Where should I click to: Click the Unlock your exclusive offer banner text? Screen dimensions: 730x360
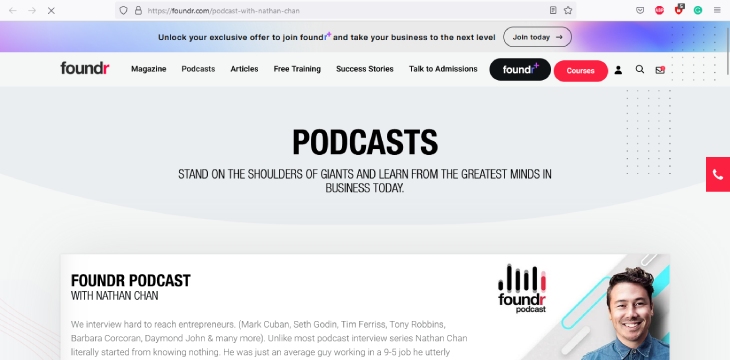pos(327,37)
